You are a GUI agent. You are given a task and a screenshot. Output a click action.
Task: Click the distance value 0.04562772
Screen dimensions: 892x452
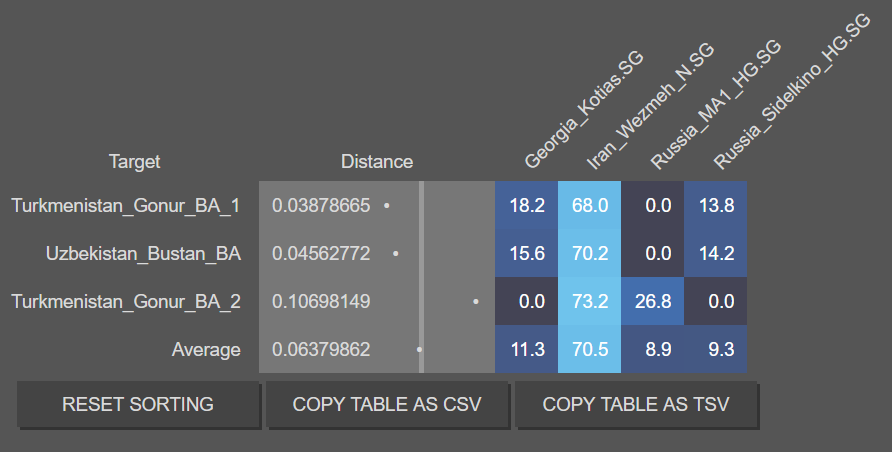321,254
